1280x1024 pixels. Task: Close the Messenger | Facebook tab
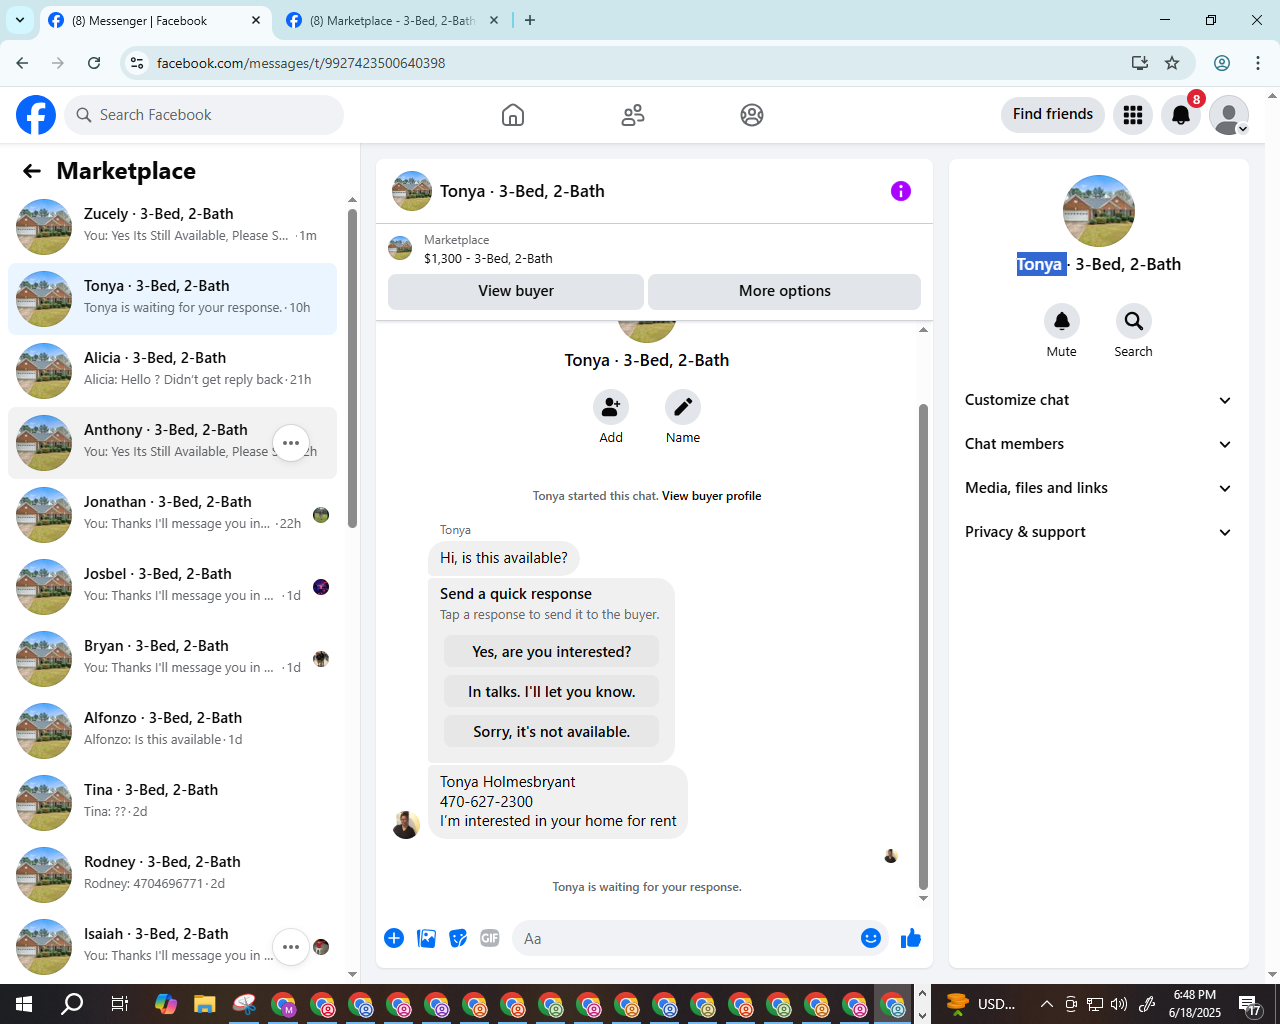tap(256, 20)
